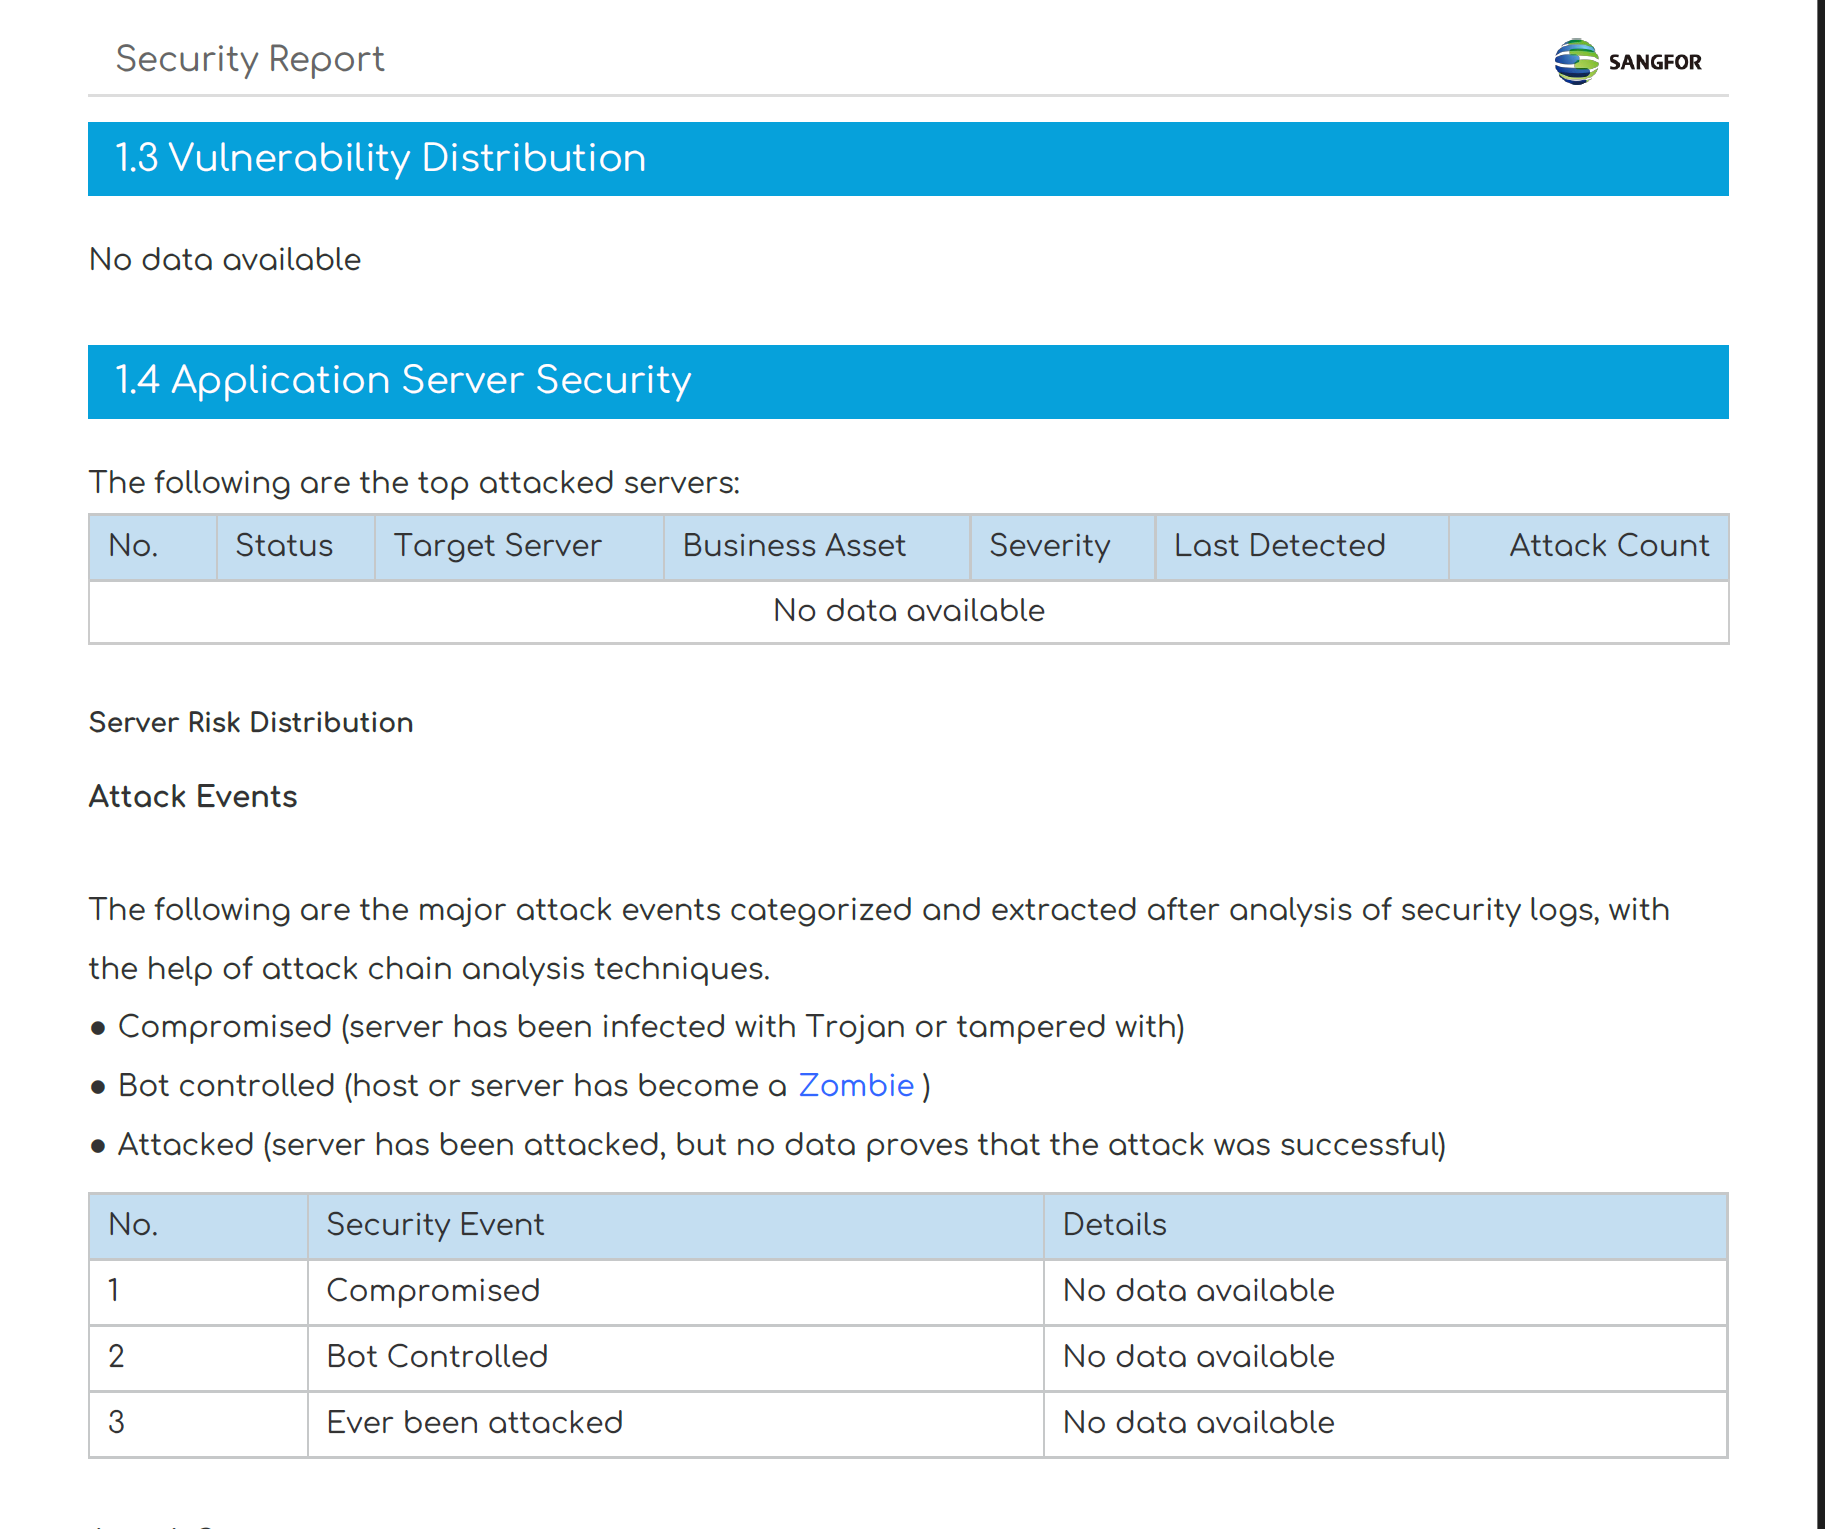Select the Ever been attacked cell
Screen dimensions: 1825x1529
(x=474, y=1423)
